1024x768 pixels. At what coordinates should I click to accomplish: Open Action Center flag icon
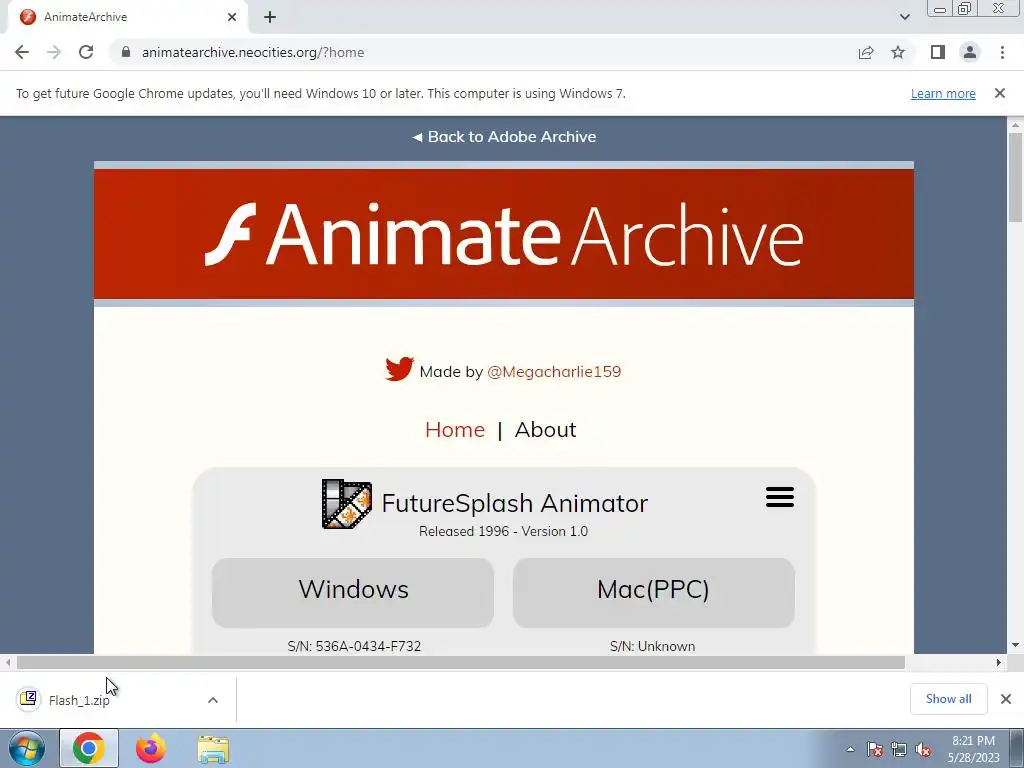(x=875, y=750)
